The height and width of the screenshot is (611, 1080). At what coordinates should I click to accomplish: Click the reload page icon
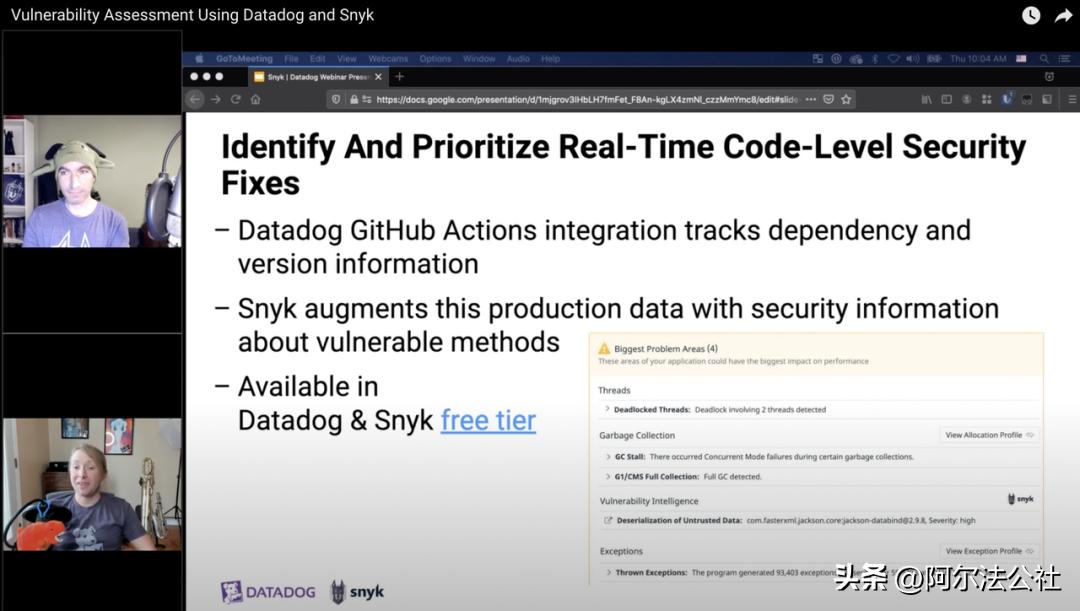236,99
